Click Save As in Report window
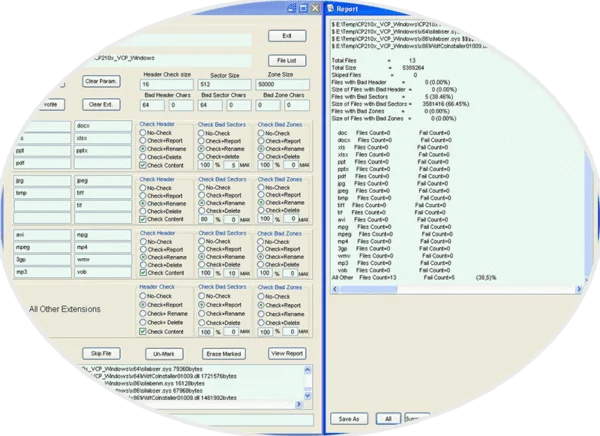Screen dimensions: 600x436 tap(349, 418)
